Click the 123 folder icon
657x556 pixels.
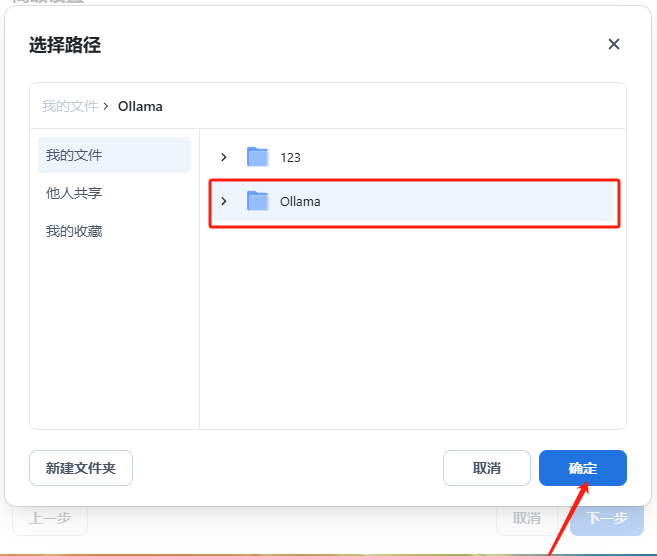coord(258,157)
